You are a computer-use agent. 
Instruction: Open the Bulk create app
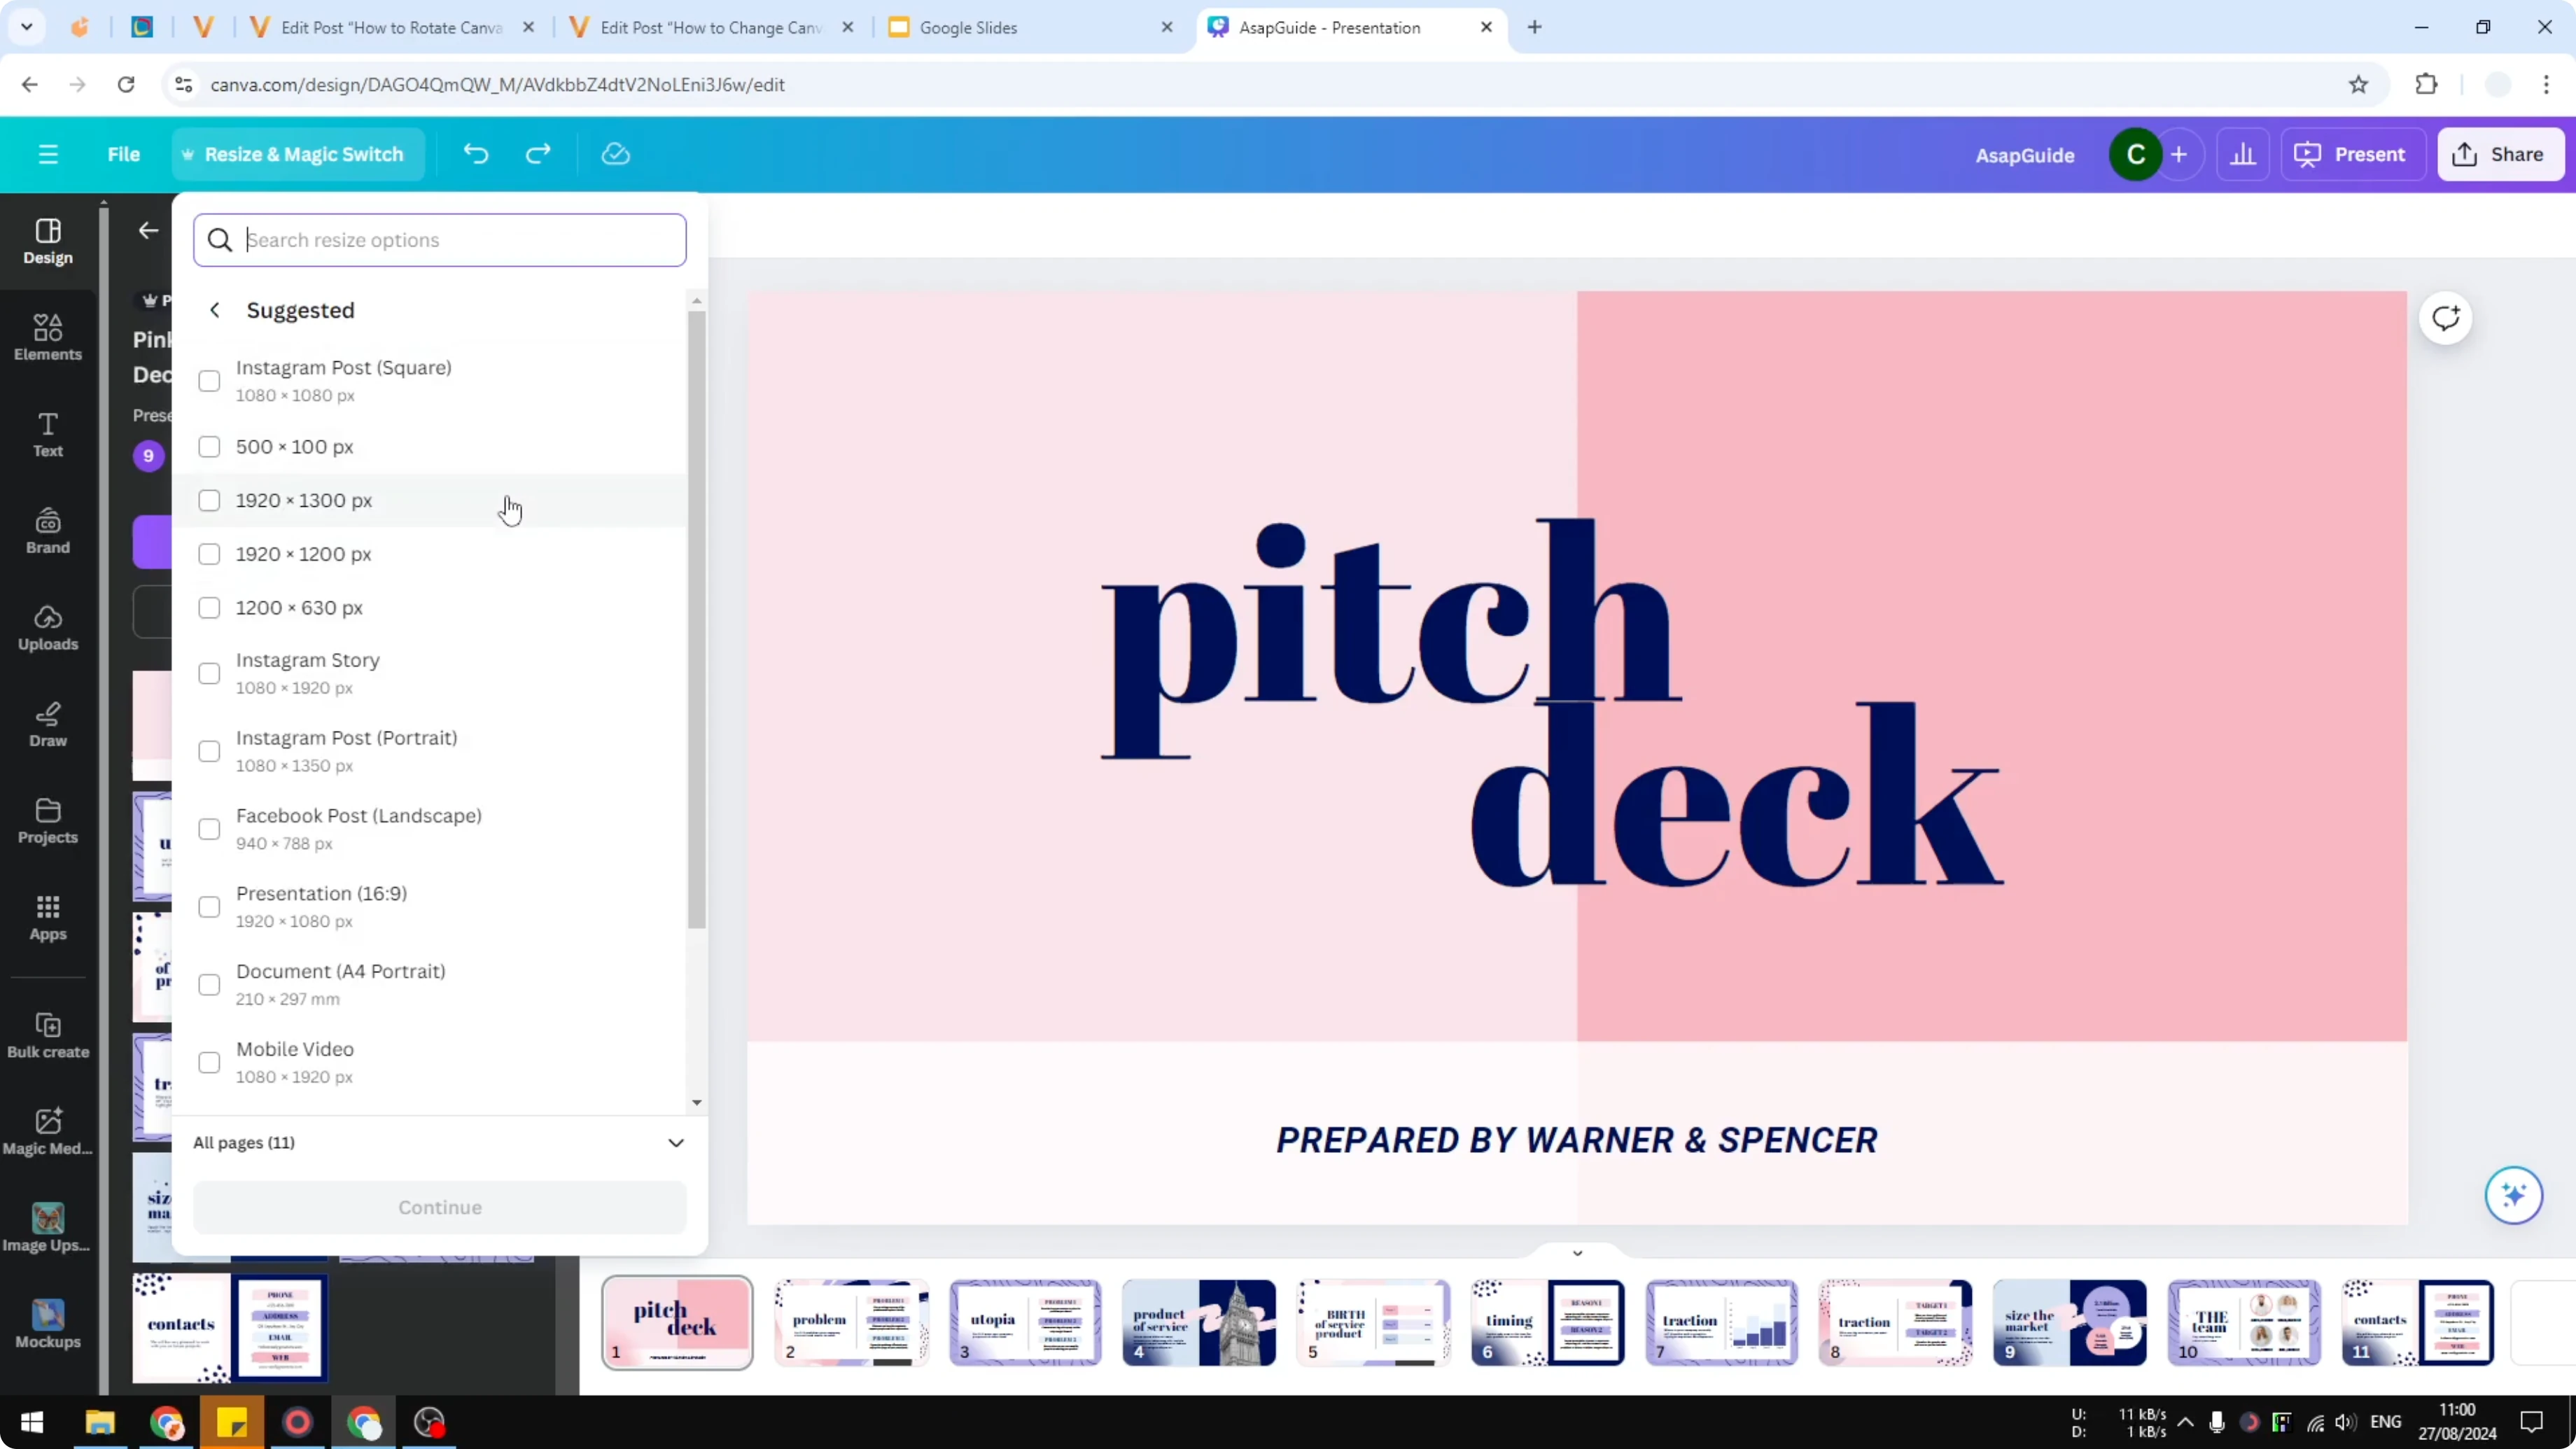click(48, 1035)
